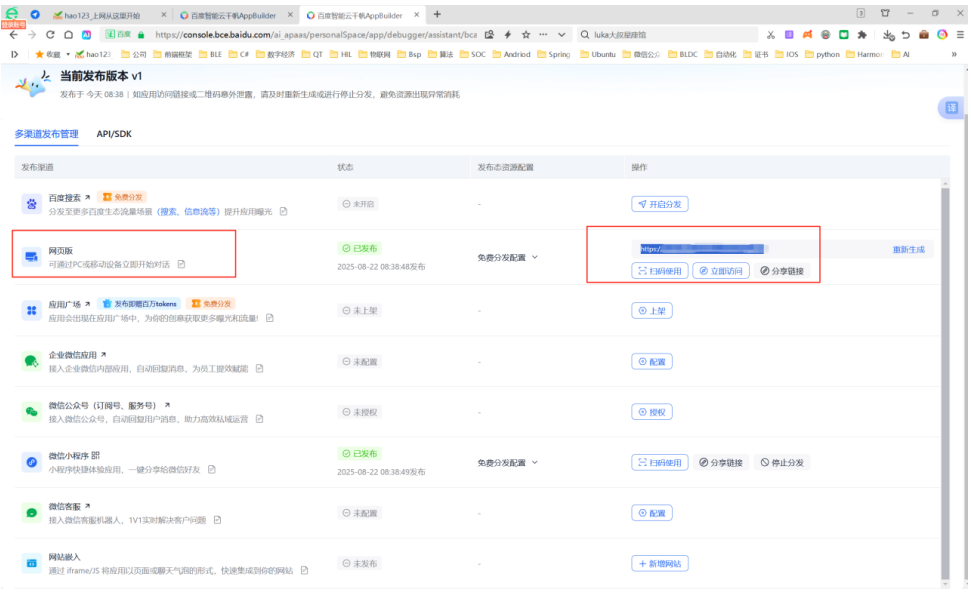Click the browser home icon
The width and height of the screenshot is (971, 594).
[x=68, y=35]
